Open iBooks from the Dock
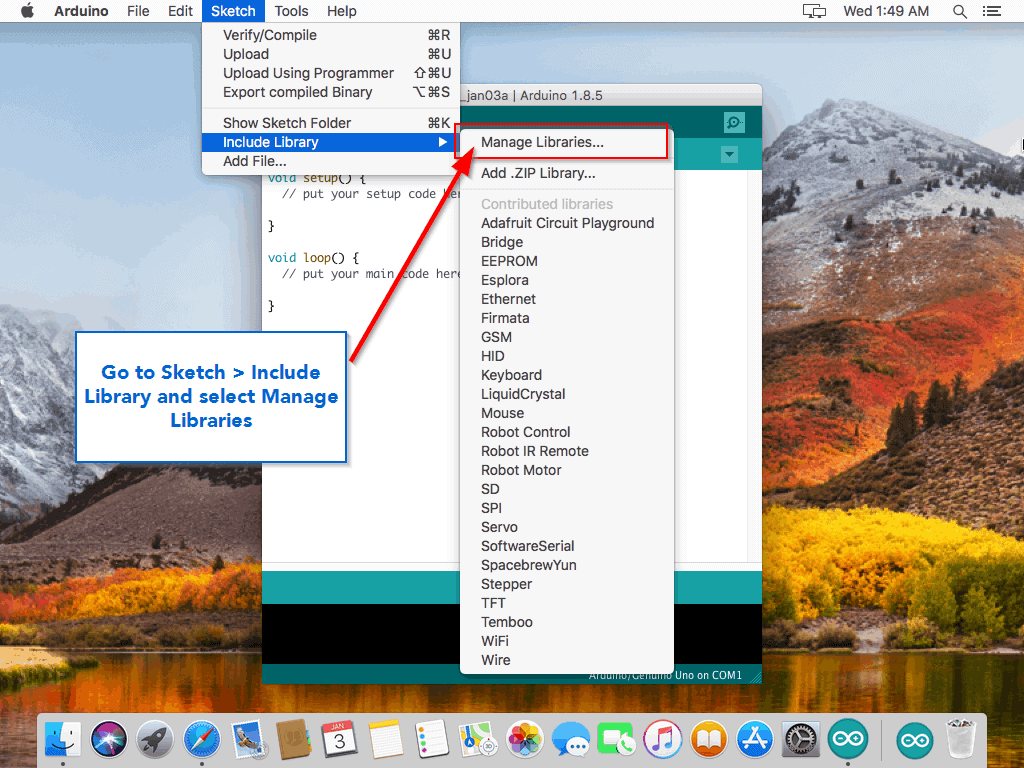 click(709, 739)
